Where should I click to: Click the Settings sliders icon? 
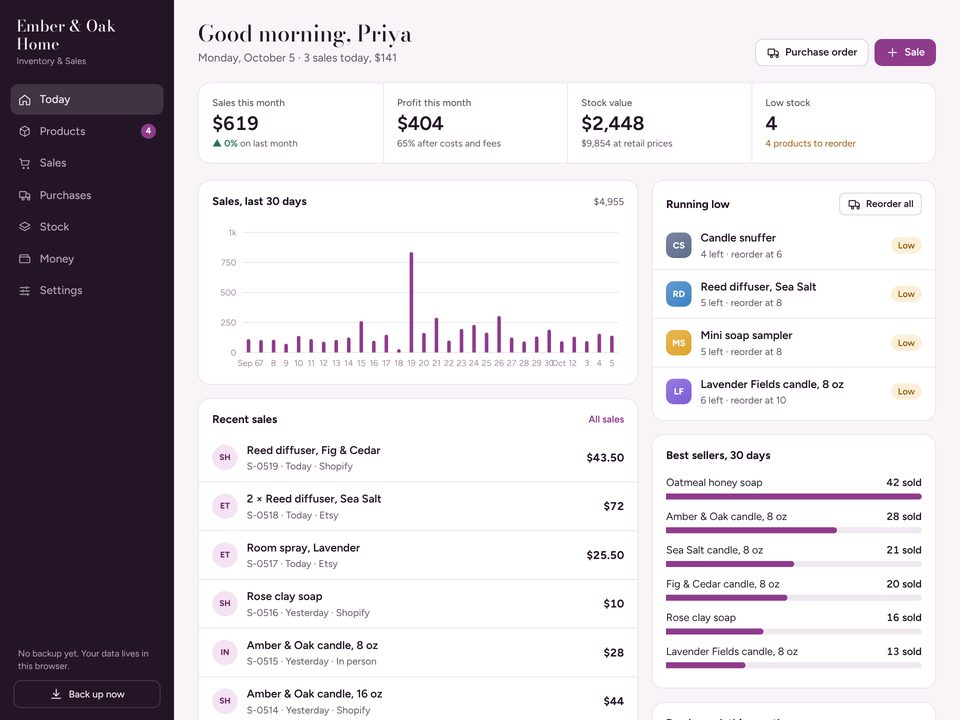click(24, 291)
